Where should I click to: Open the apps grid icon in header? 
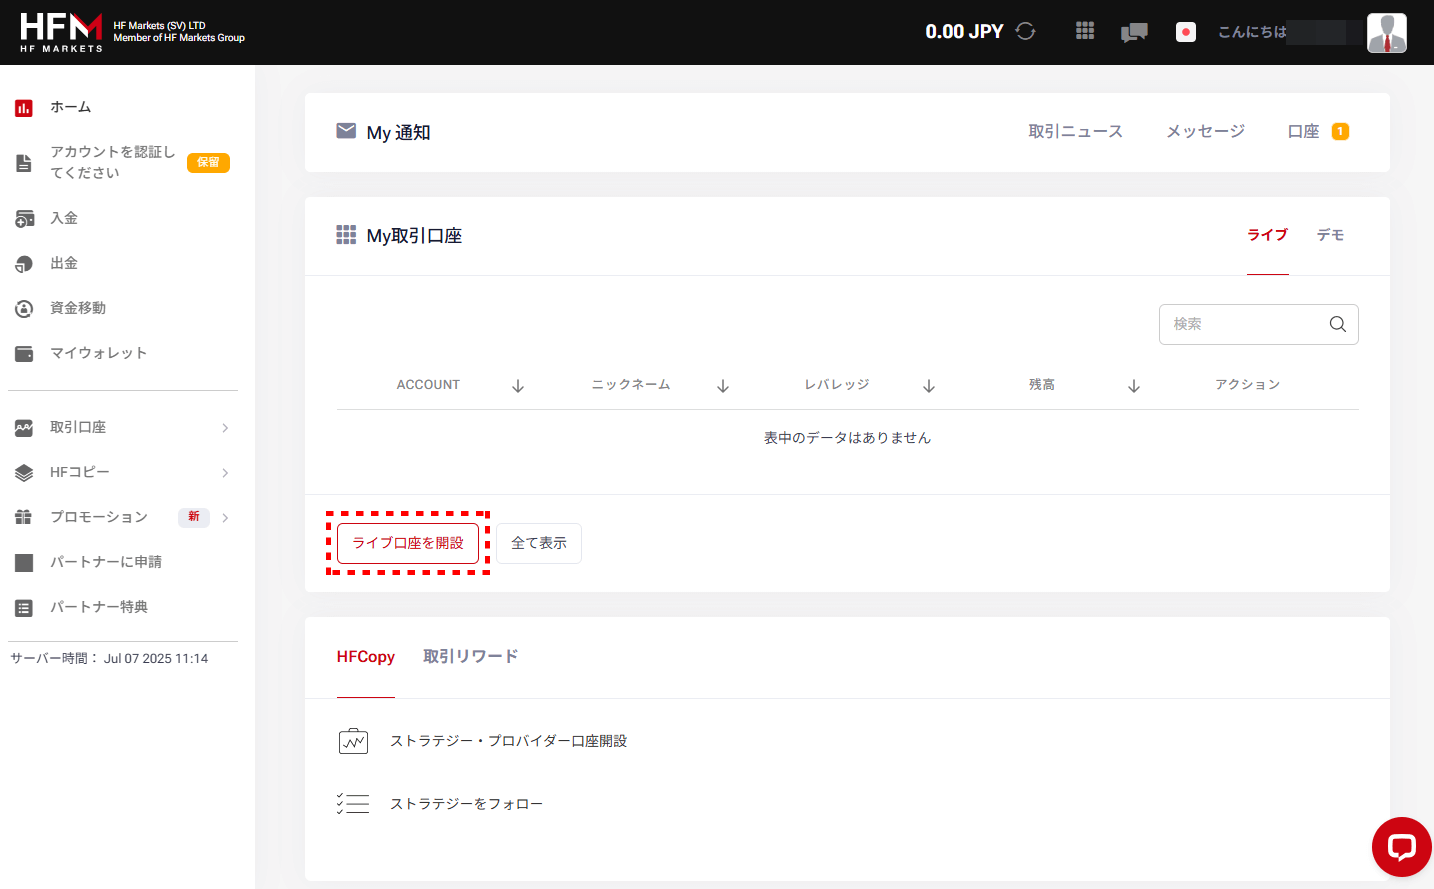[1085, 31]
